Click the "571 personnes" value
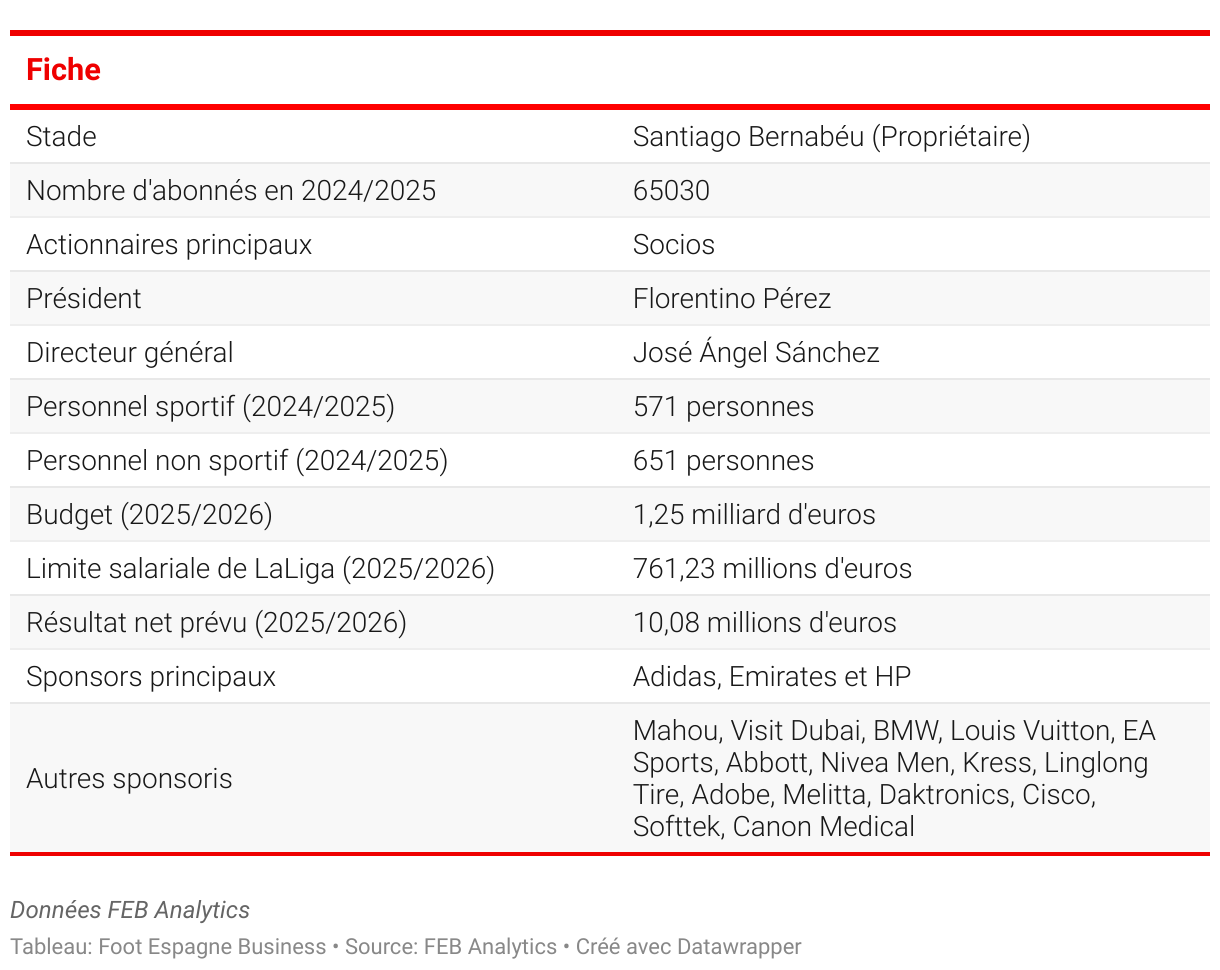This screenshot has width=1220, height=970. 723,407
